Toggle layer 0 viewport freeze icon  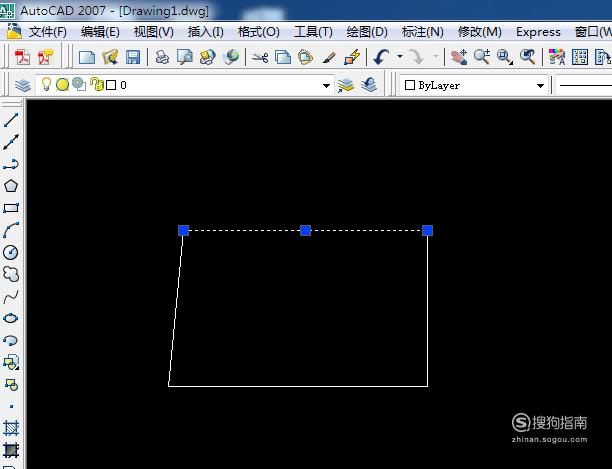click(79, 84)
